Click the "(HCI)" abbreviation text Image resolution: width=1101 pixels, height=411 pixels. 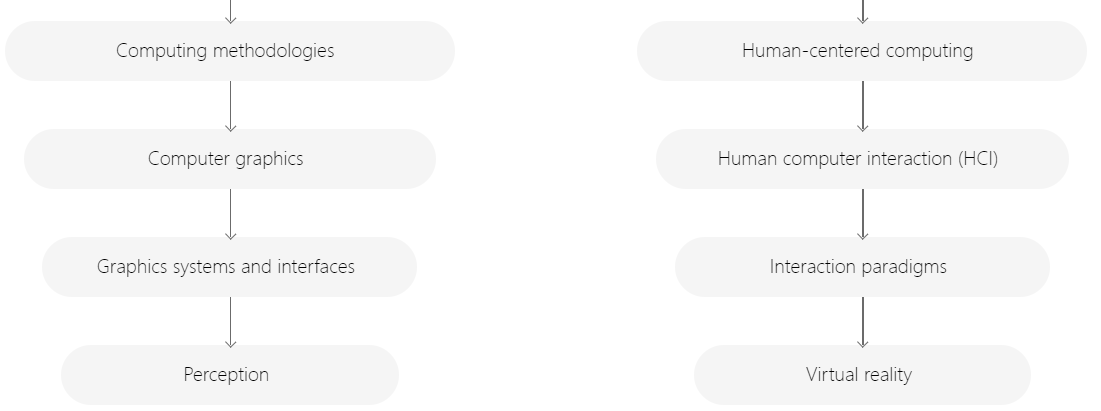tap(978, 159)
